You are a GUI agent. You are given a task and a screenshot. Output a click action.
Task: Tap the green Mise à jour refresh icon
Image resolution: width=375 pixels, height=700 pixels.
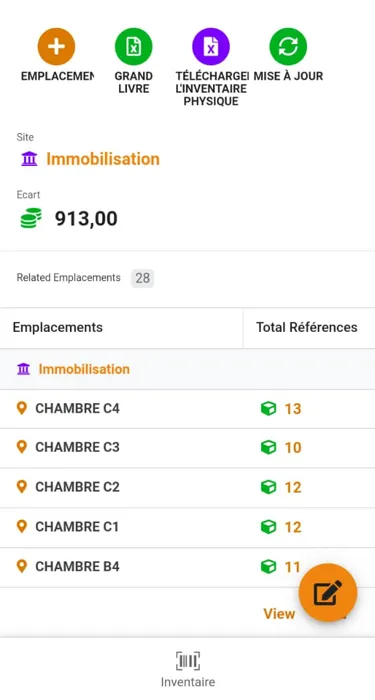(288, 46)
